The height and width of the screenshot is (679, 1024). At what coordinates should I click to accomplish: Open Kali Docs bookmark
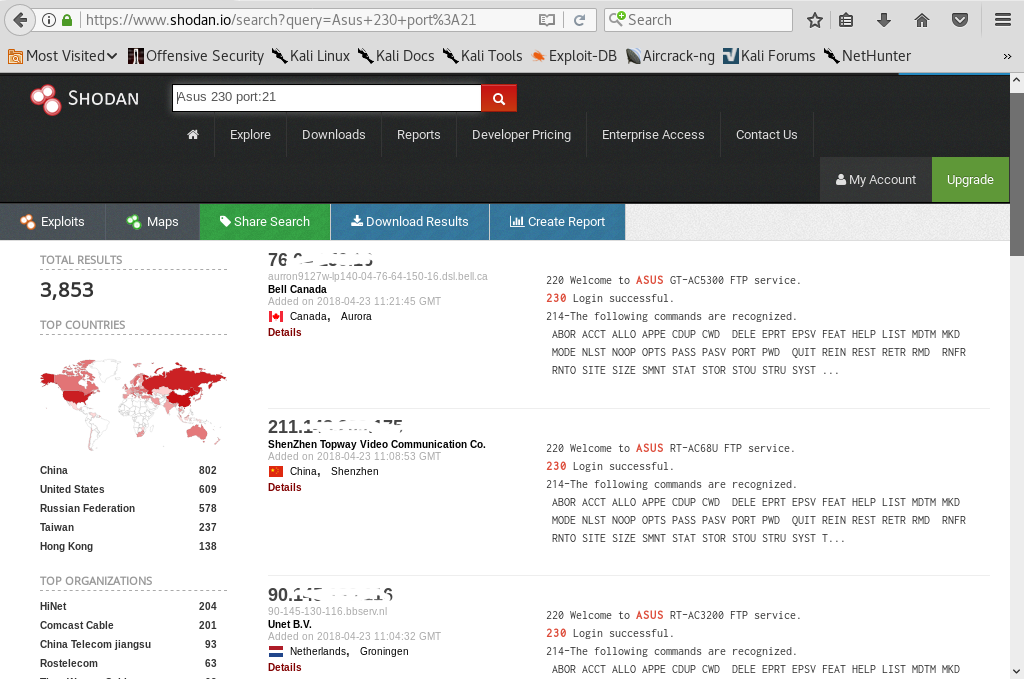[396, 56]
